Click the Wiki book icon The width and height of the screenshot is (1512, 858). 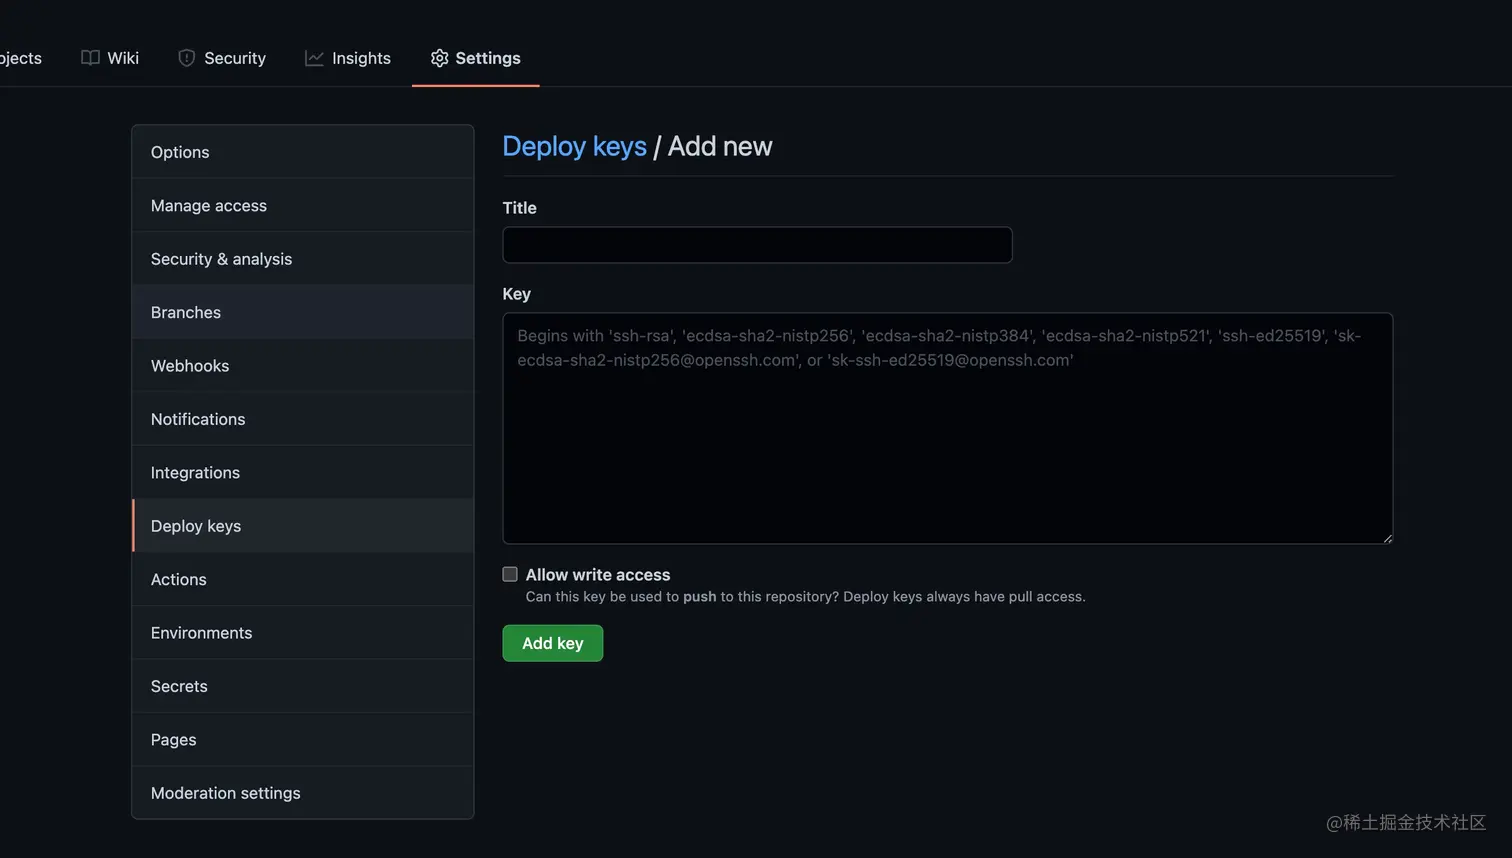click(x=90, y=58)
